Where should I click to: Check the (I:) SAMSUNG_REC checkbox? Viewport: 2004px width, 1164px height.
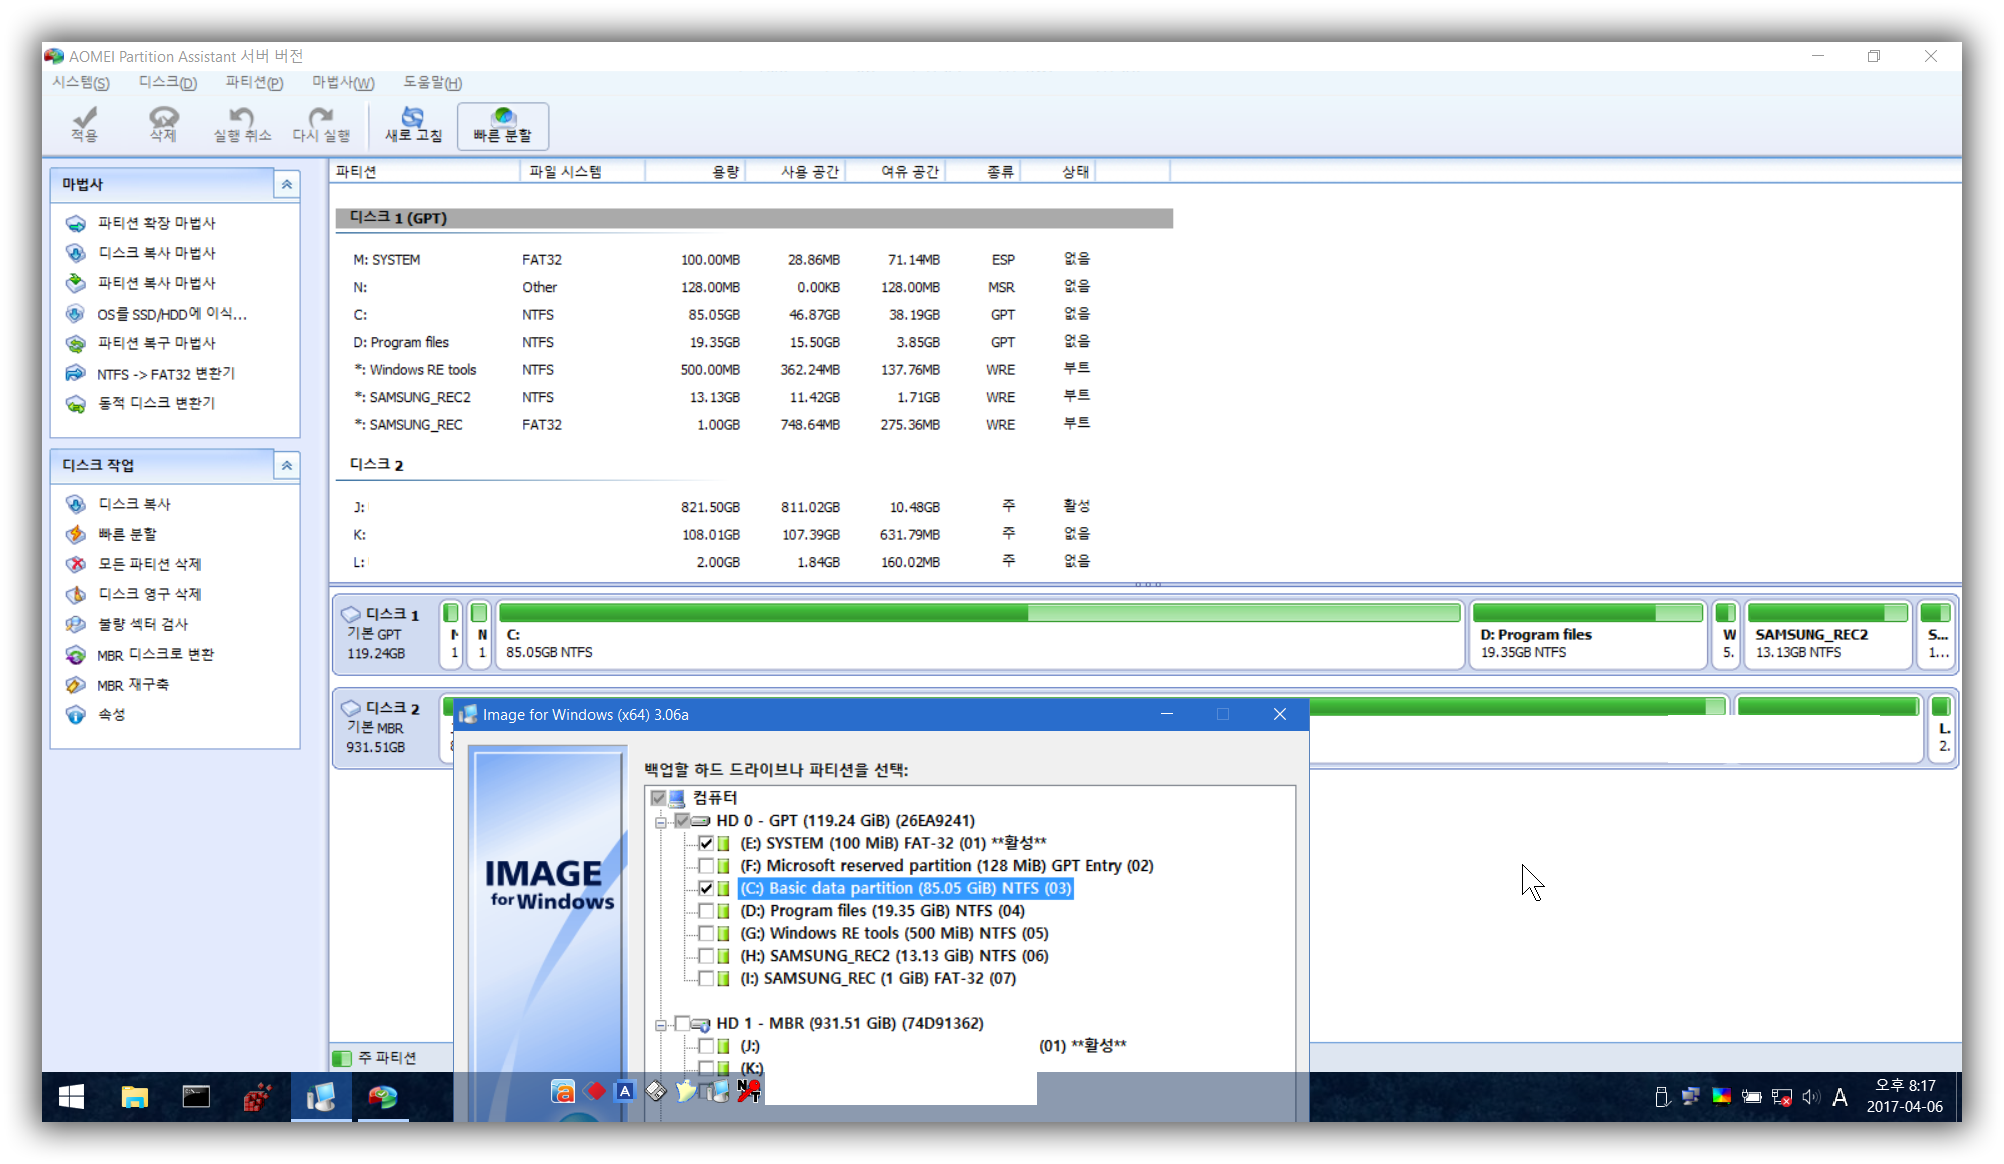[x=706, y=978]
